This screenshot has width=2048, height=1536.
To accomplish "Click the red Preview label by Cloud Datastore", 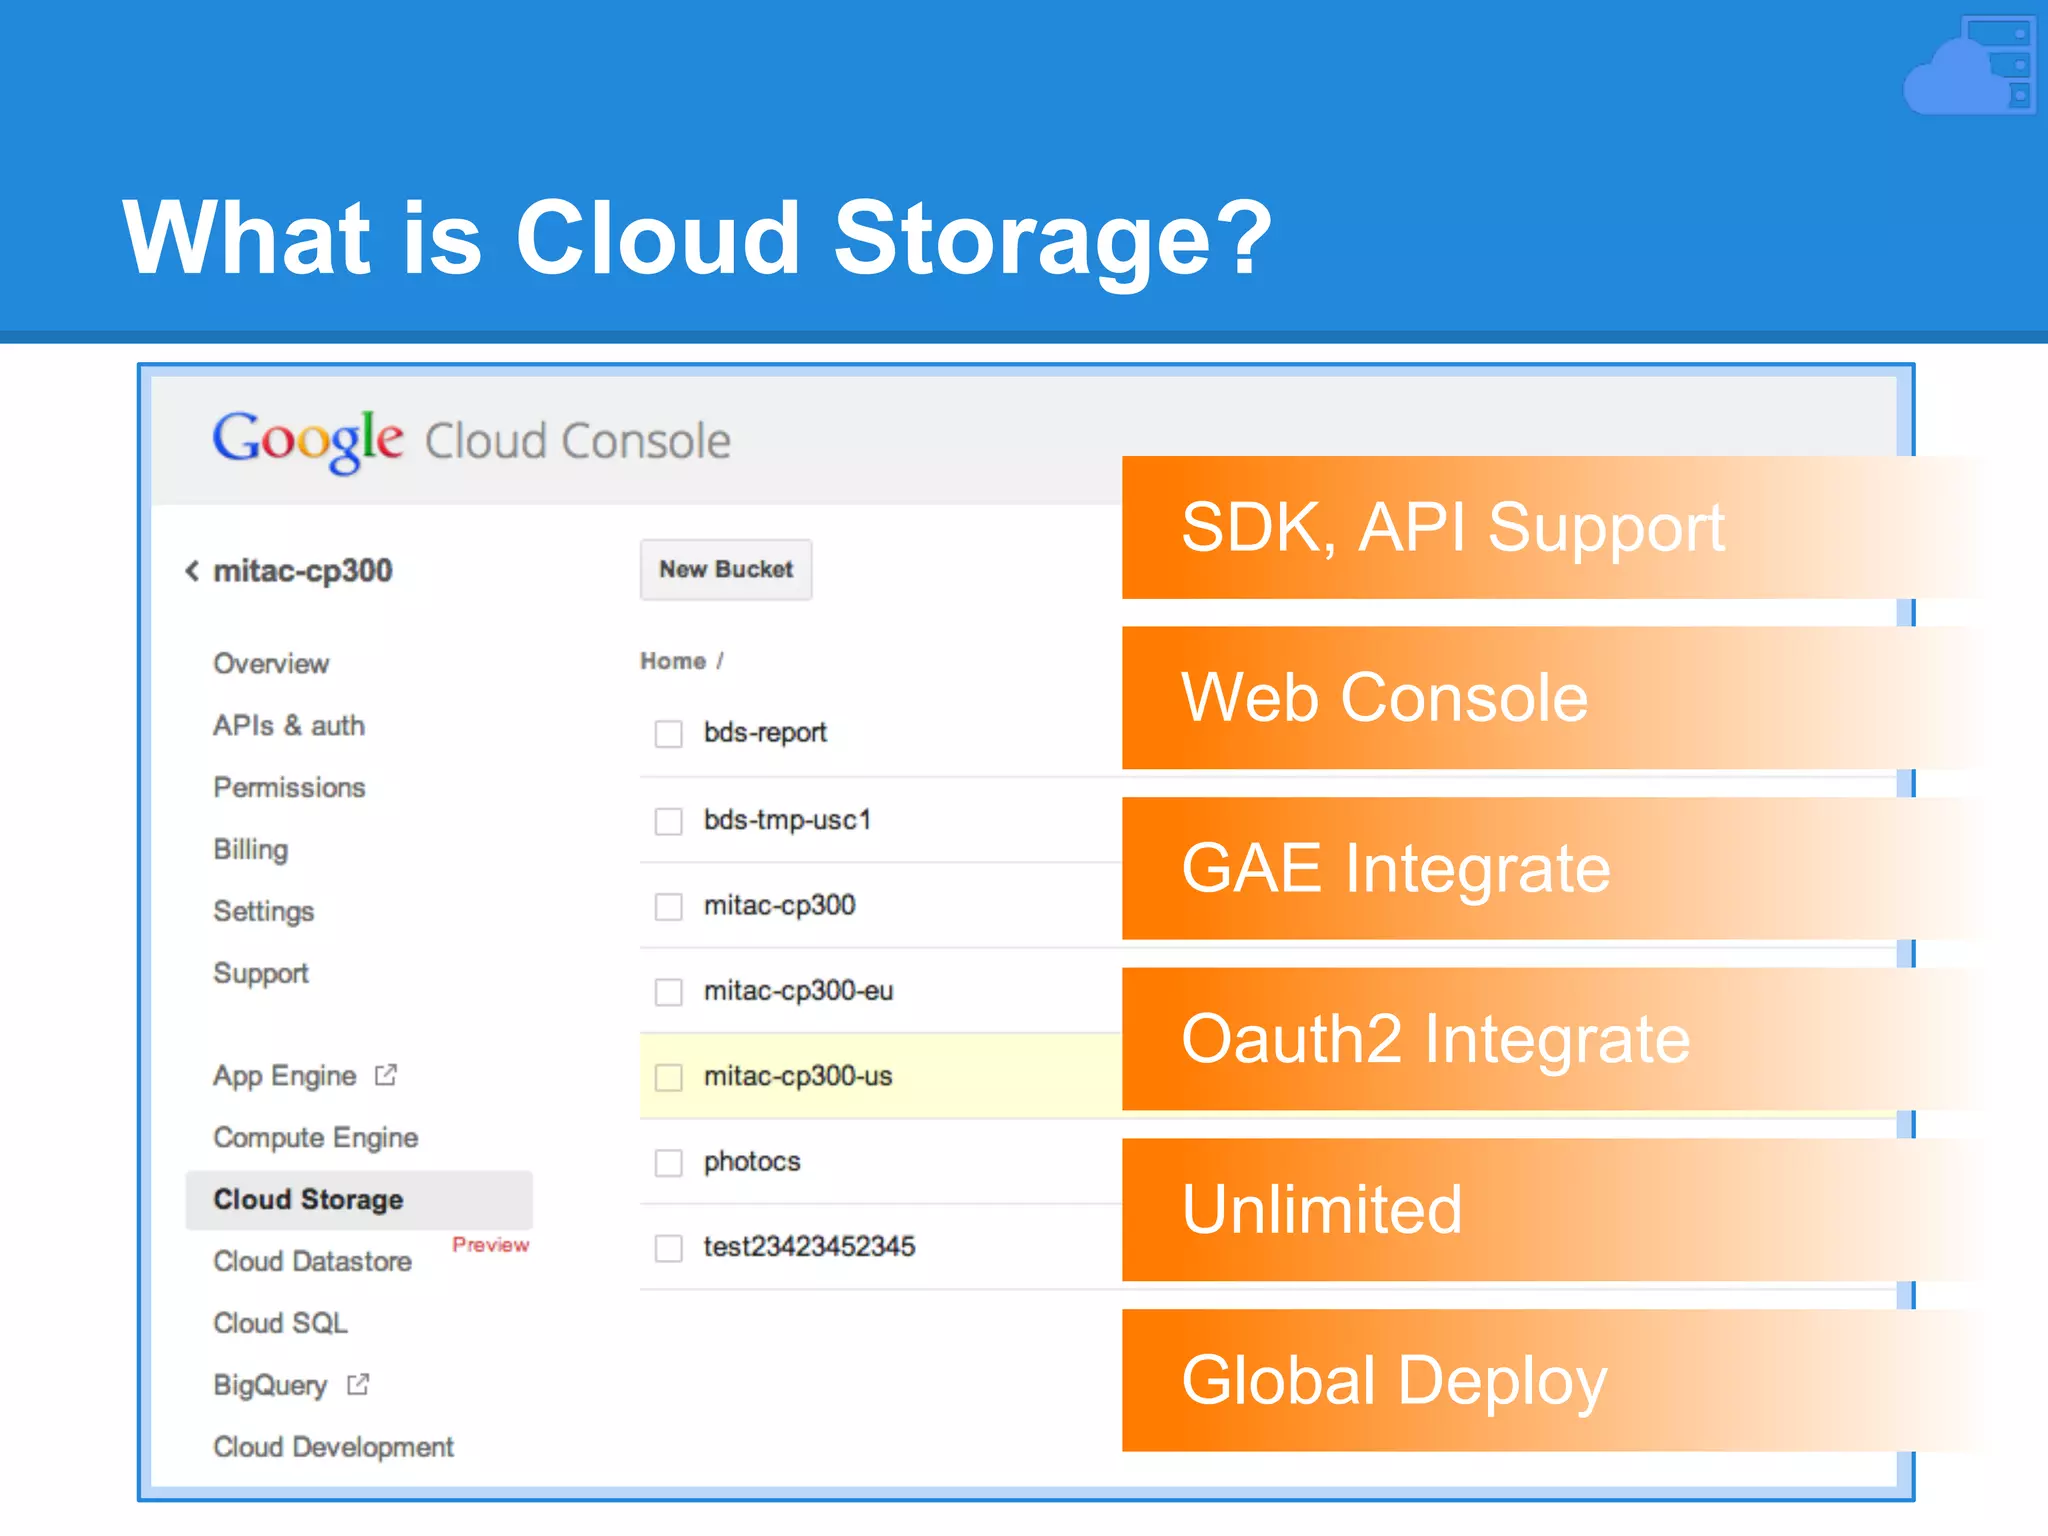I will pyautogui.click(x=490, y=1245).
